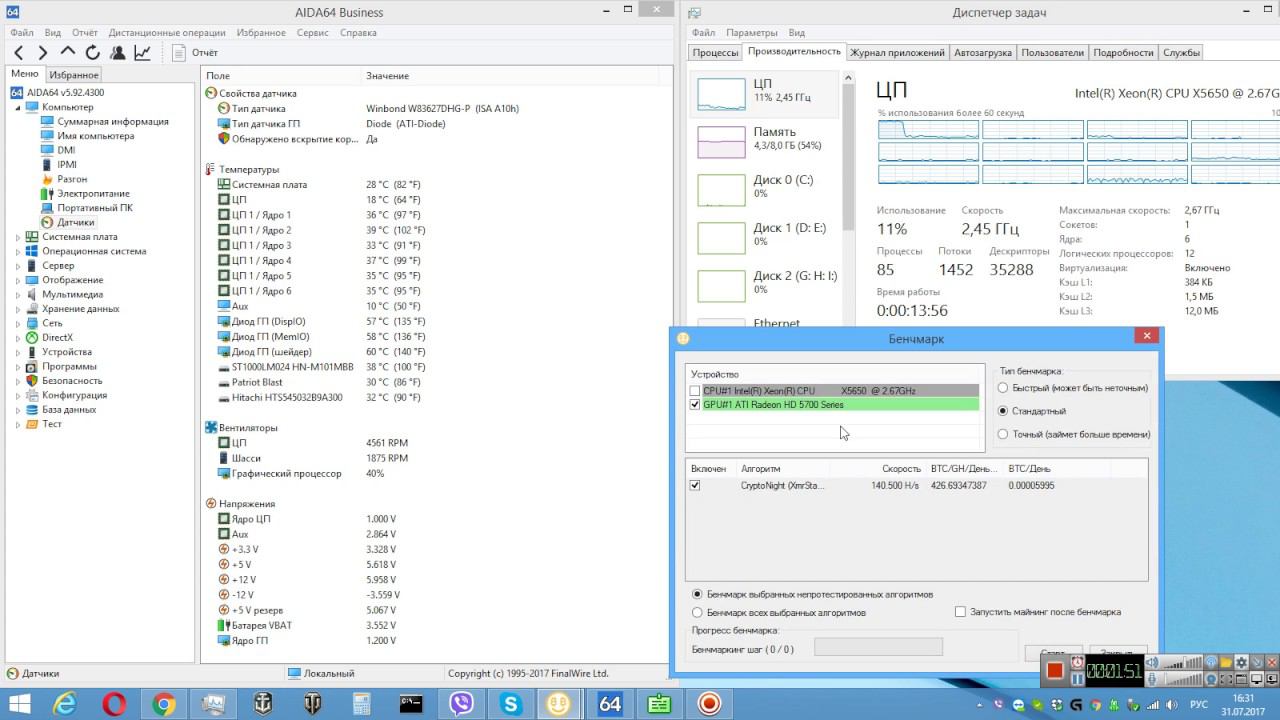Open the AIDA64 graph chart tool

point(143,52)
